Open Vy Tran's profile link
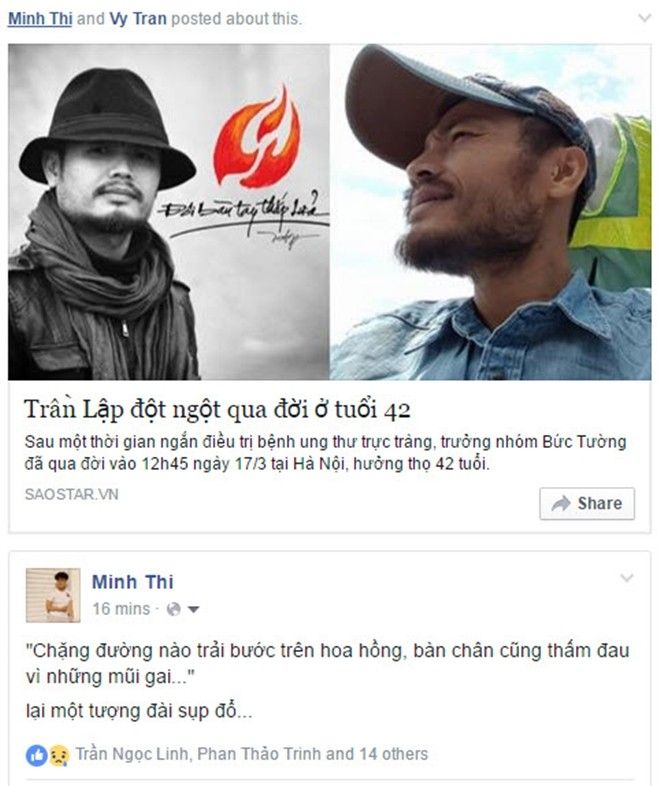 click(x=138, y=19)
